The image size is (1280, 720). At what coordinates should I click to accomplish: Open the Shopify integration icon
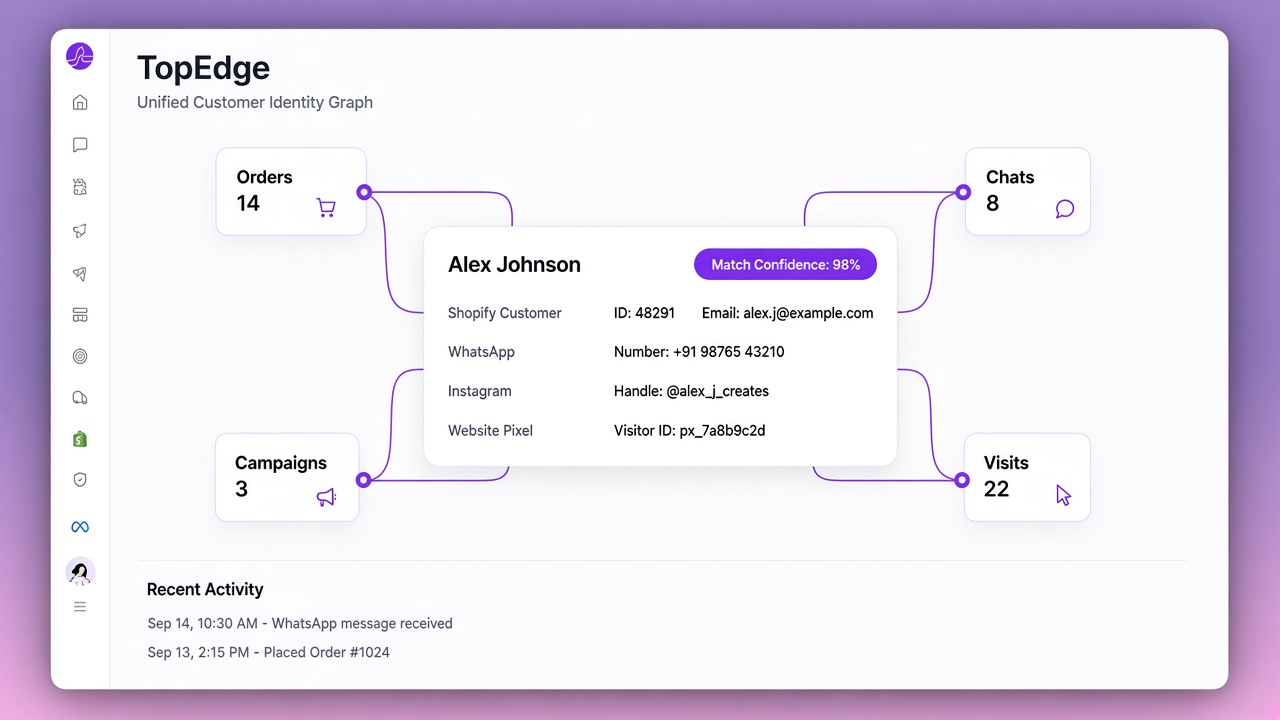(80, 439)
